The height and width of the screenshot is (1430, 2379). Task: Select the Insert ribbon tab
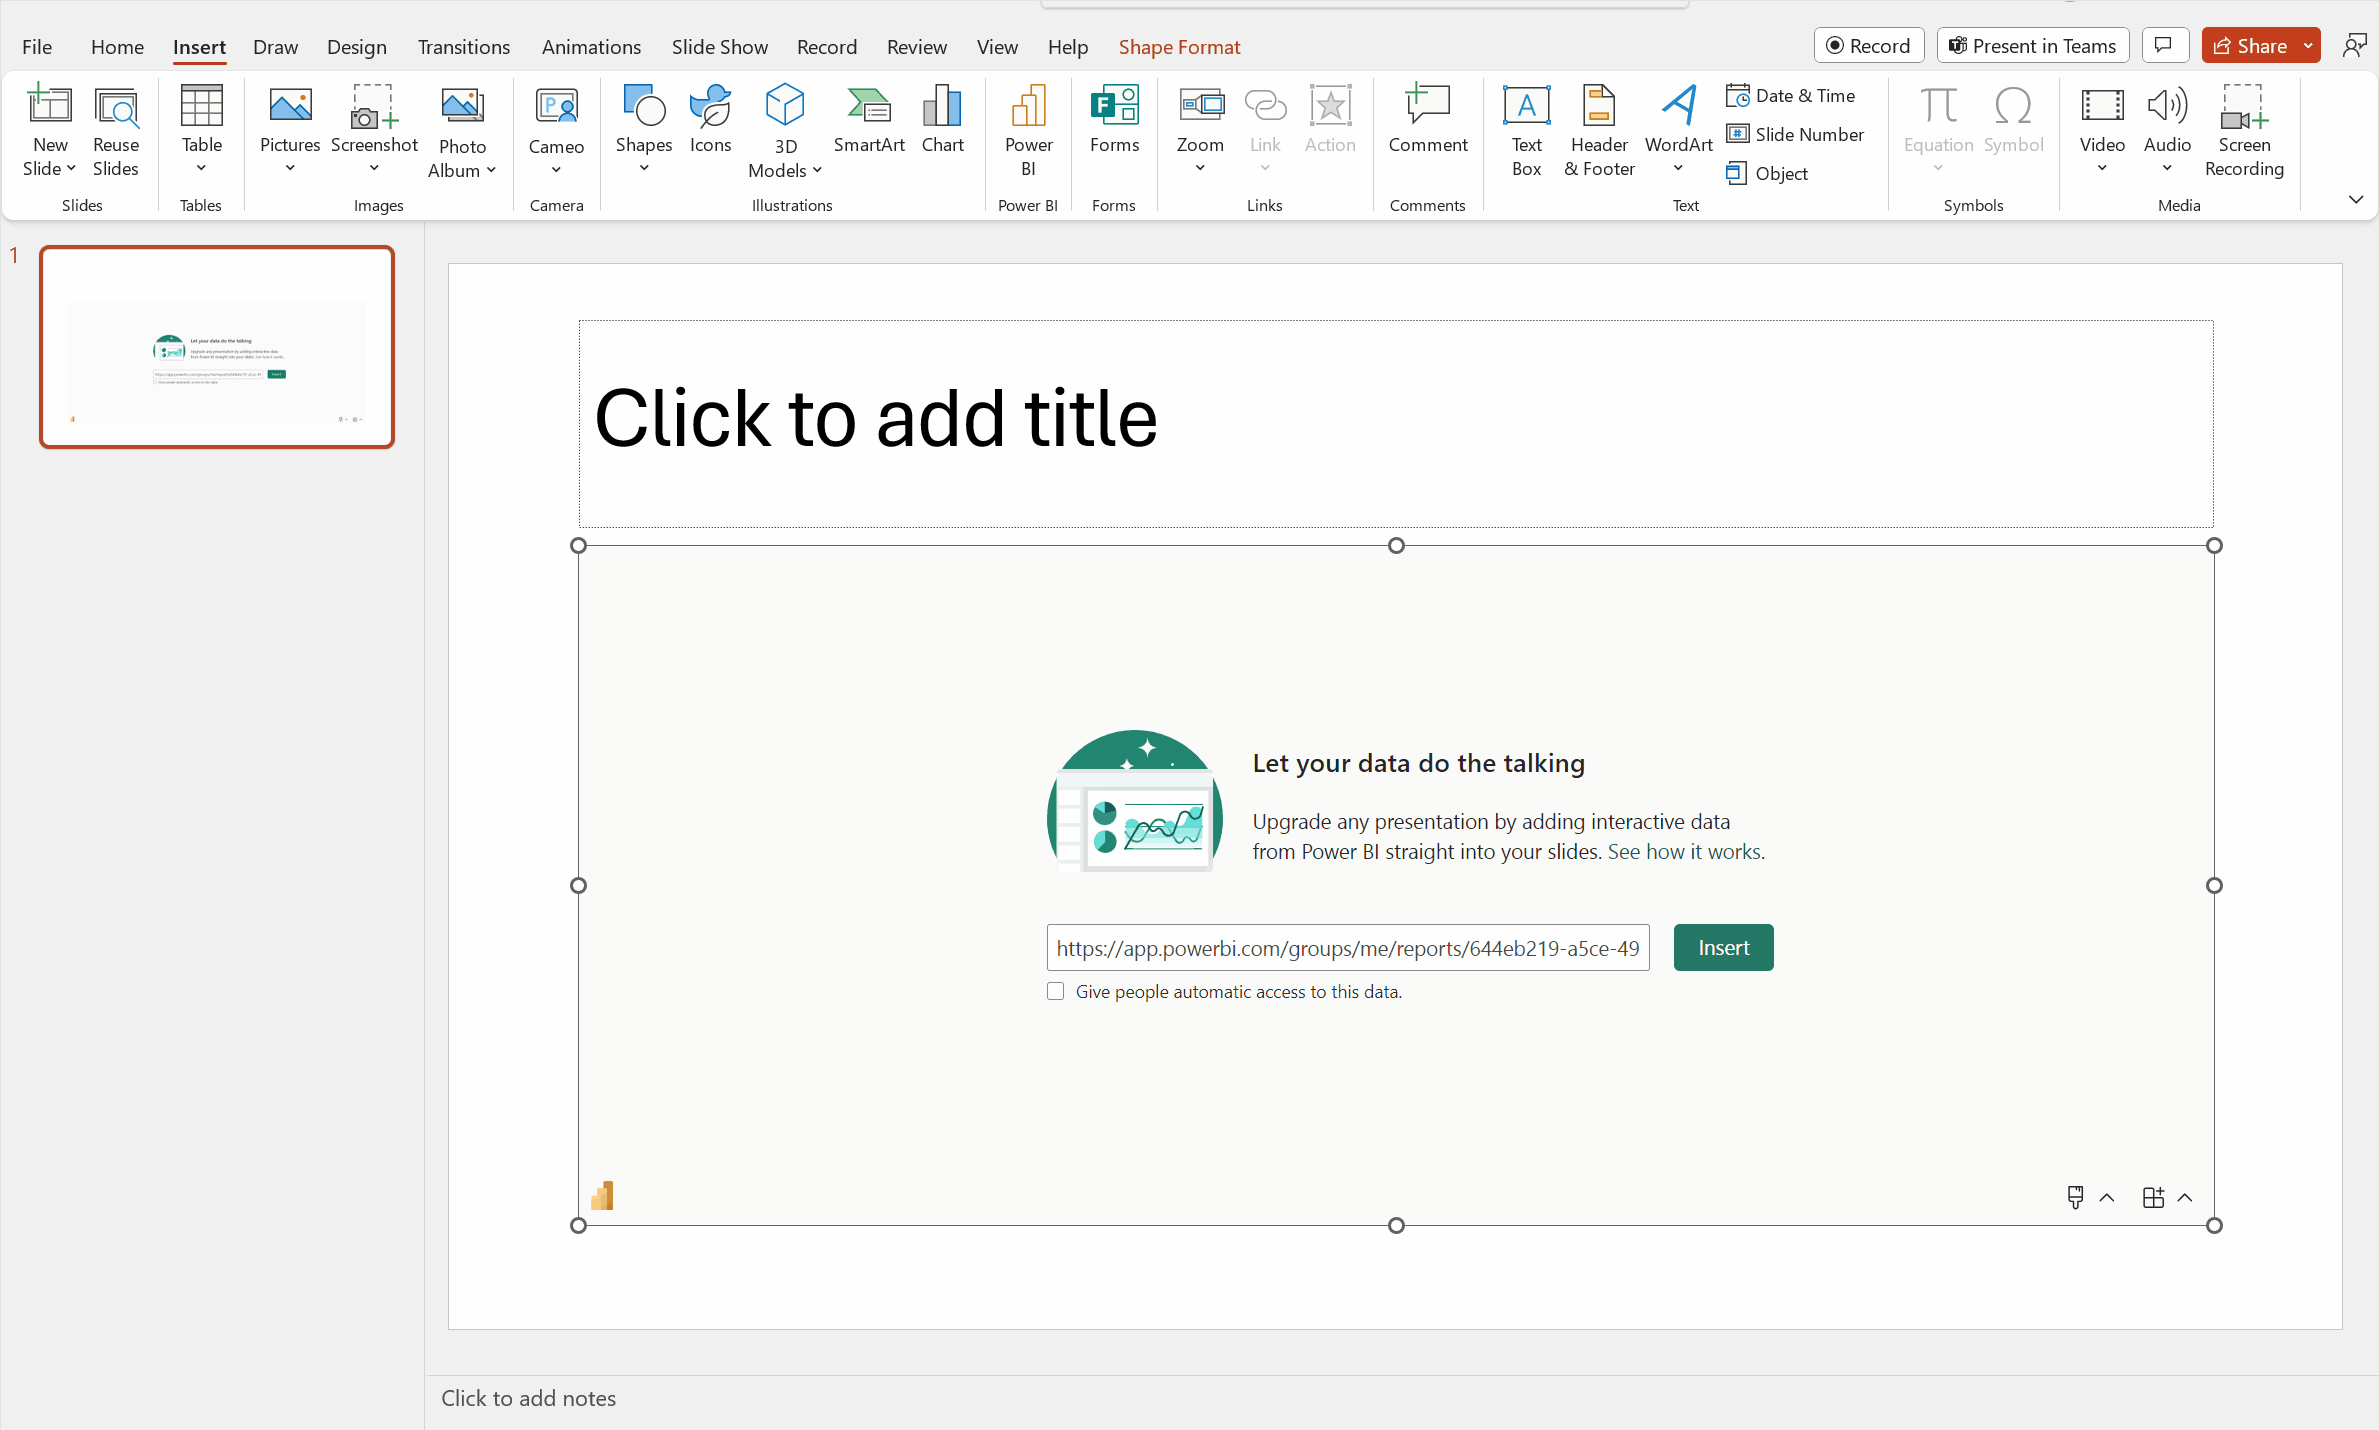point(201,46)
